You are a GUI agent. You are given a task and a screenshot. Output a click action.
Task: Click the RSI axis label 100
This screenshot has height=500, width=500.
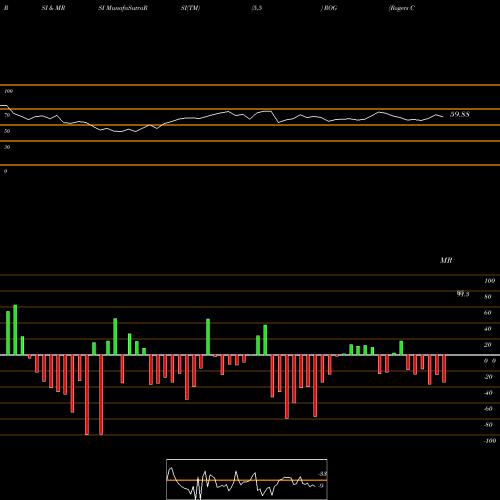pyautogui.click(x=8, y=91)
